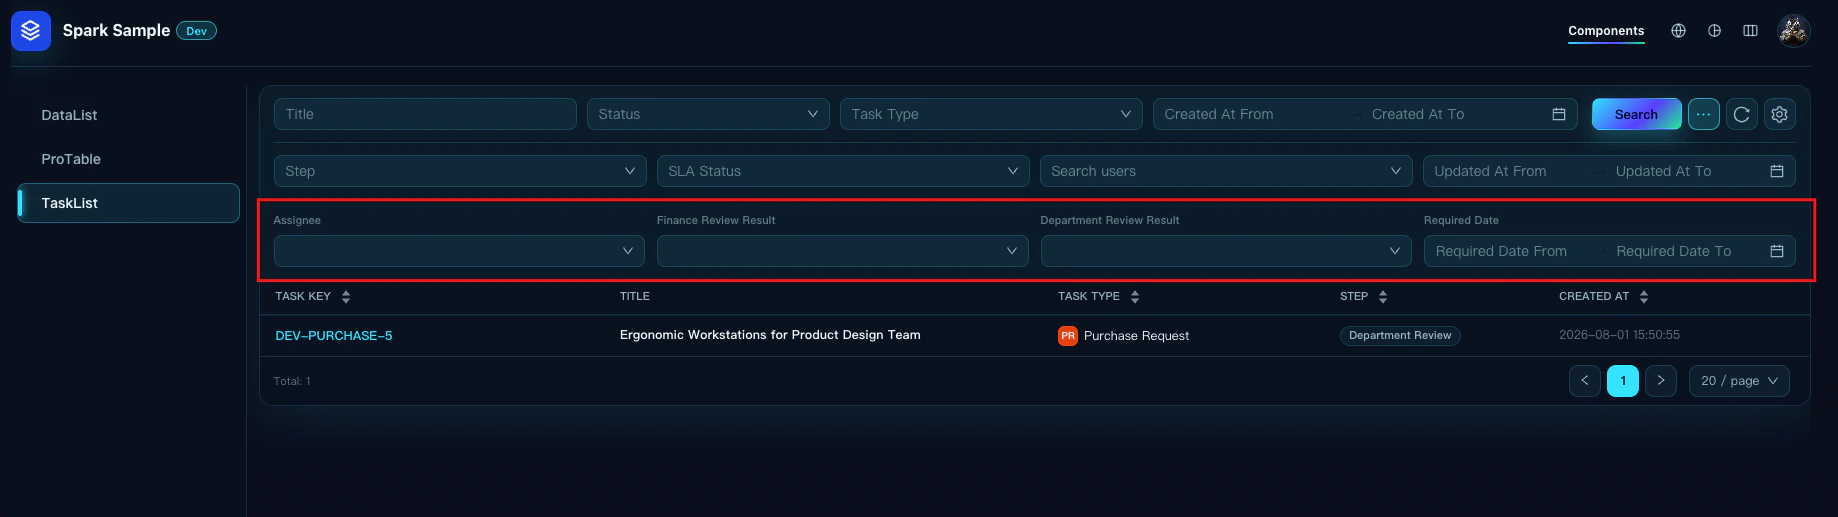Open the ProTable menu item

(x=128, y=159)
